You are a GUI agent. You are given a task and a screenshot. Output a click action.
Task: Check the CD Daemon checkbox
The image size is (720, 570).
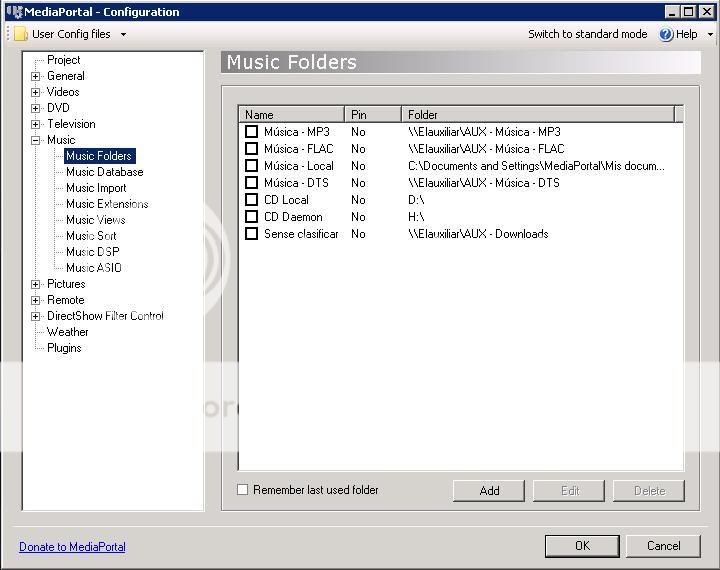[251, 216]
